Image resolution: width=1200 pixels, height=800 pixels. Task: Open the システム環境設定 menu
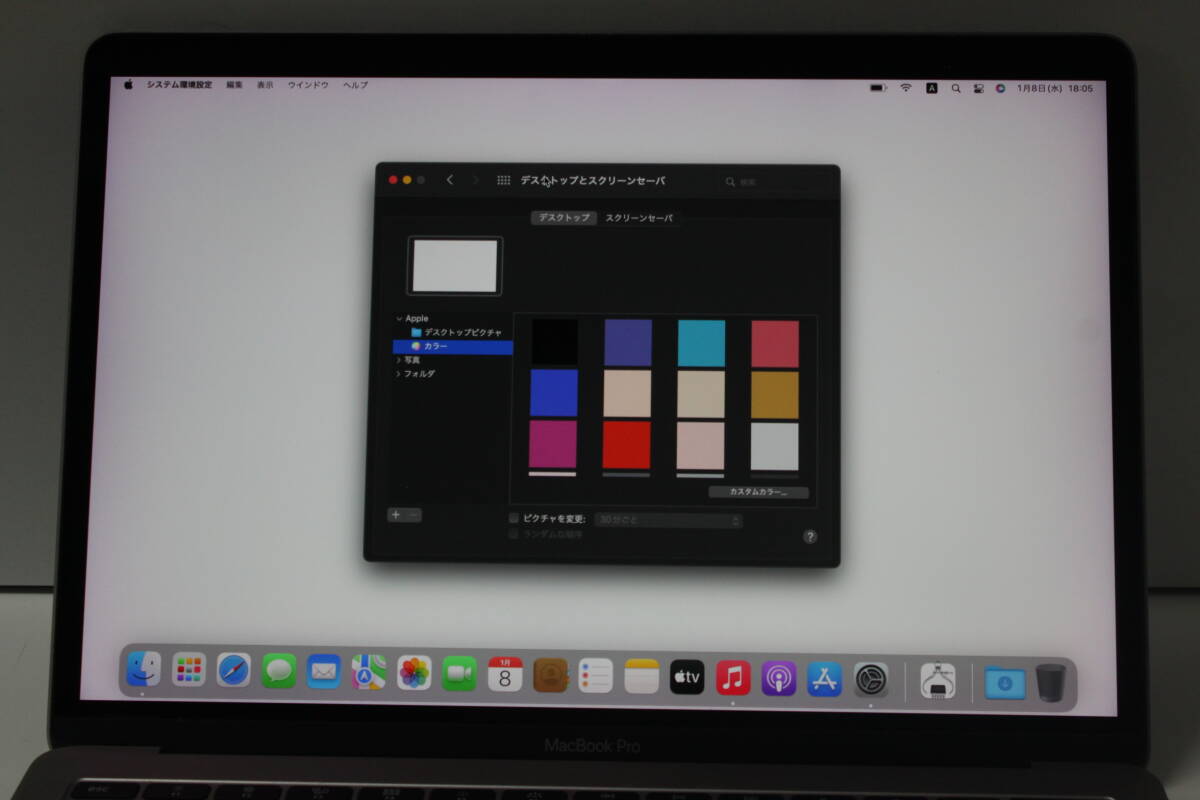(x=179, y=85)
